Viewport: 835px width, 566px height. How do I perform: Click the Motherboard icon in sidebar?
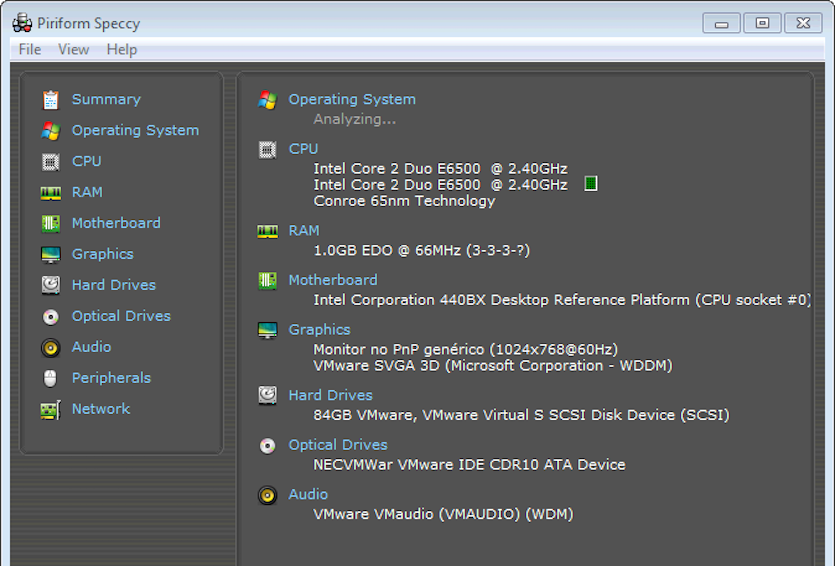coord(51,224)
